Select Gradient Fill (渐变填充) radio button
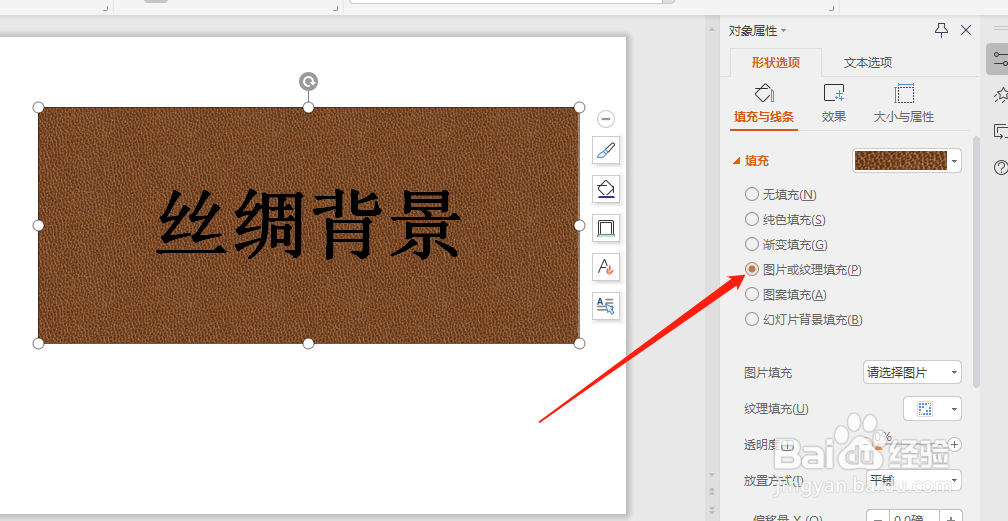Image resolution: width=1008 pixels, height=521 pixels. 752,244
